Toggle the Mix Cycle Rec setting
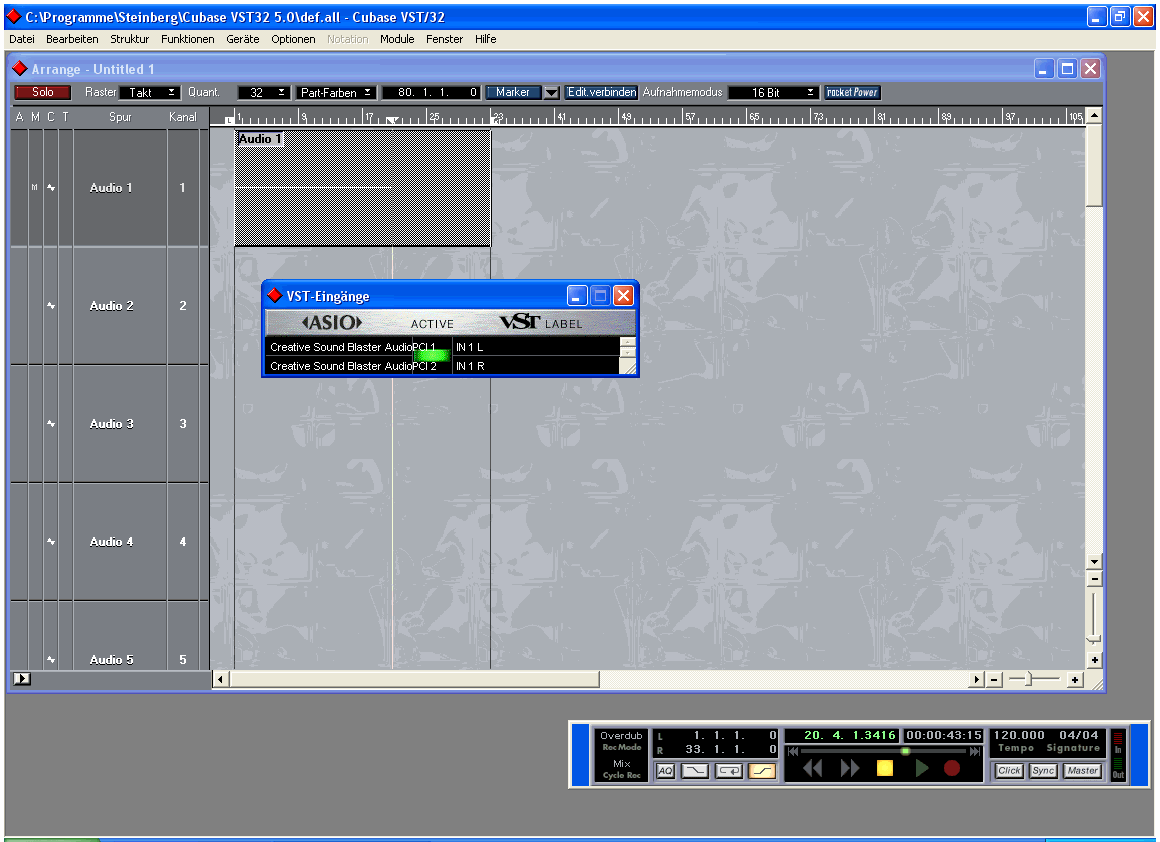Image resolution: width=1160 pixels, height=842 pixels. (x=621, y=769)
